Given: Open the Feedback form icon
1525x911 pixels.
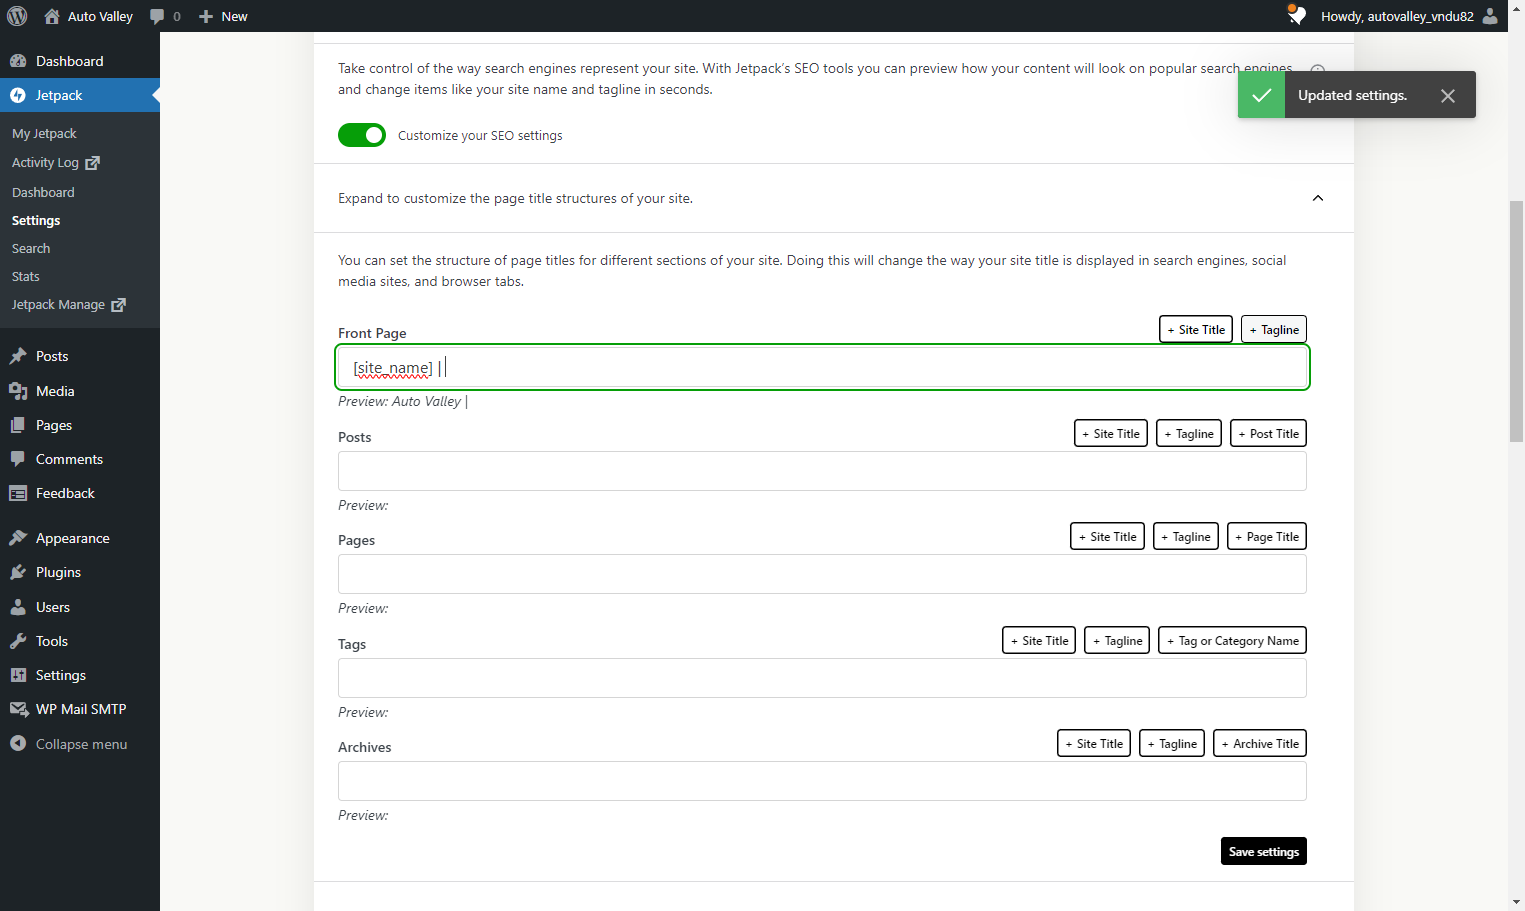Looking at the screenshot, I should tap(18, 493).
